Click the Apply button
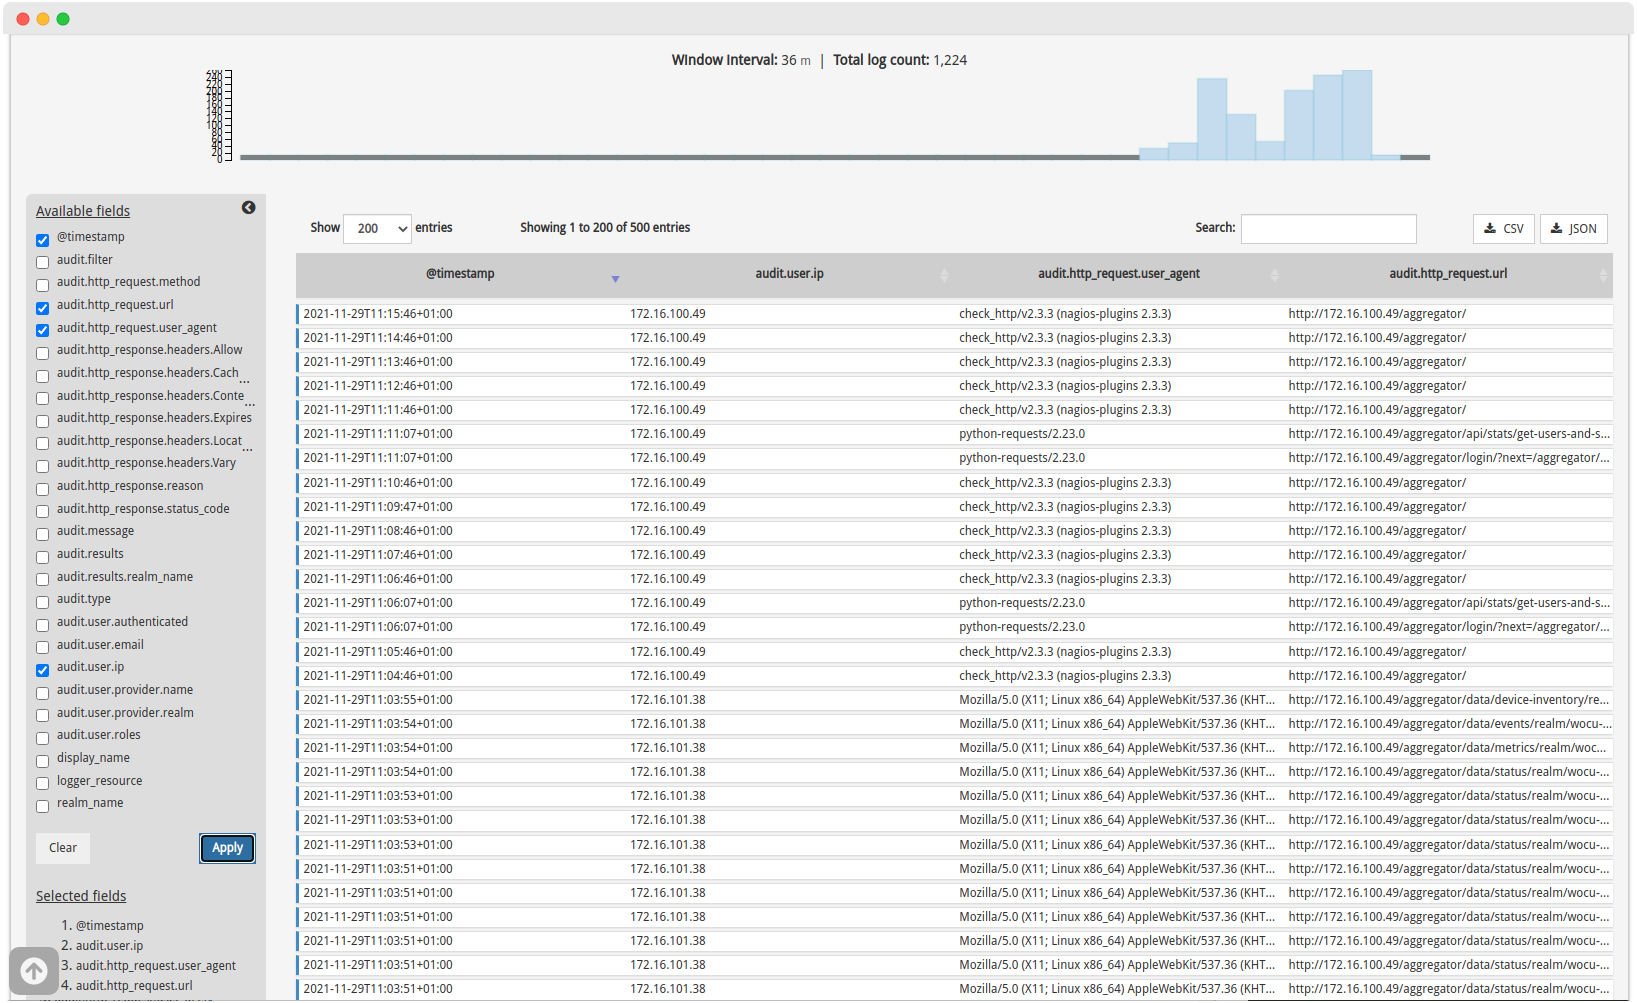The height and width of the screenshot is (1003, 1637). tap(227, 848)
